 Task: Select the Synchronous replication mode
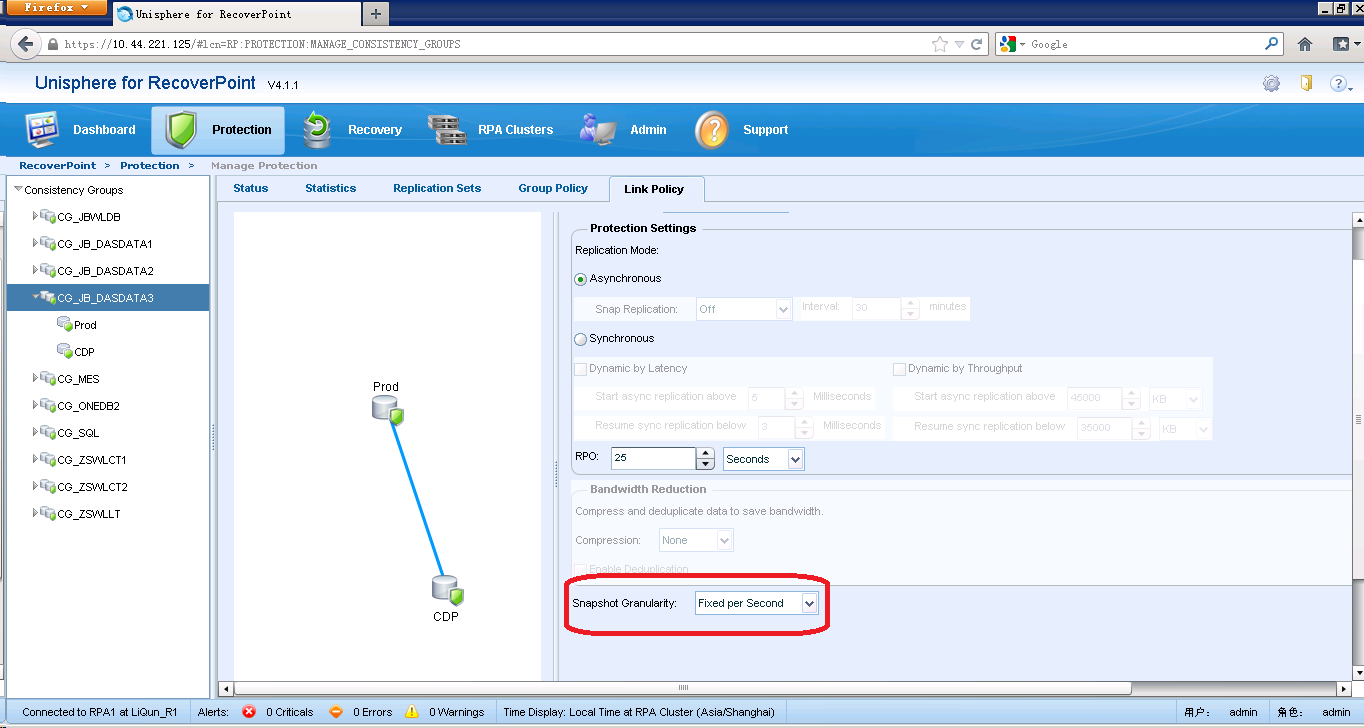tap(581, 339)
